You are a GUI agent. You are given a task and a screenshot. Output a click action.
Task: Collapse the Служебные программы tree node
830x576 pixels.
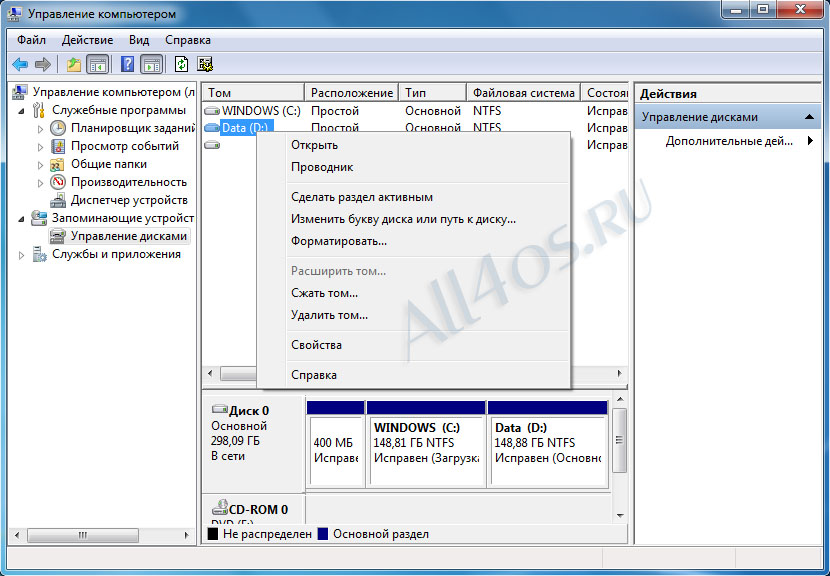click(x=22, y=111)
